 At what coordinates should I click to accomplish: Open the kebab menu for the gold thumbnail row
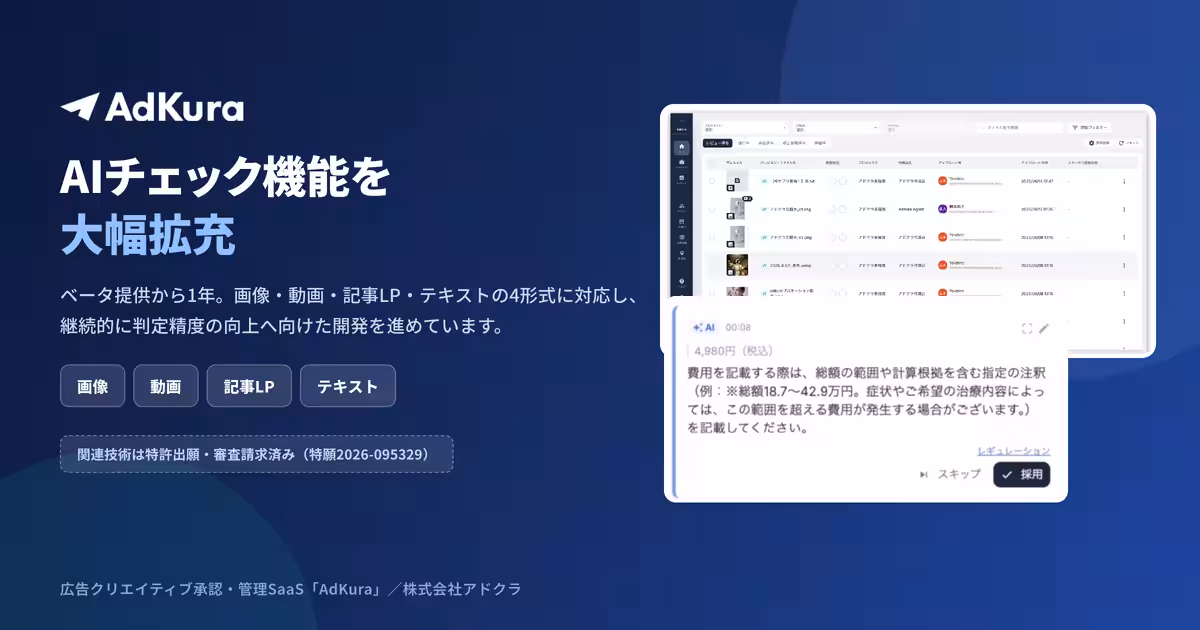pos(1124,265)
